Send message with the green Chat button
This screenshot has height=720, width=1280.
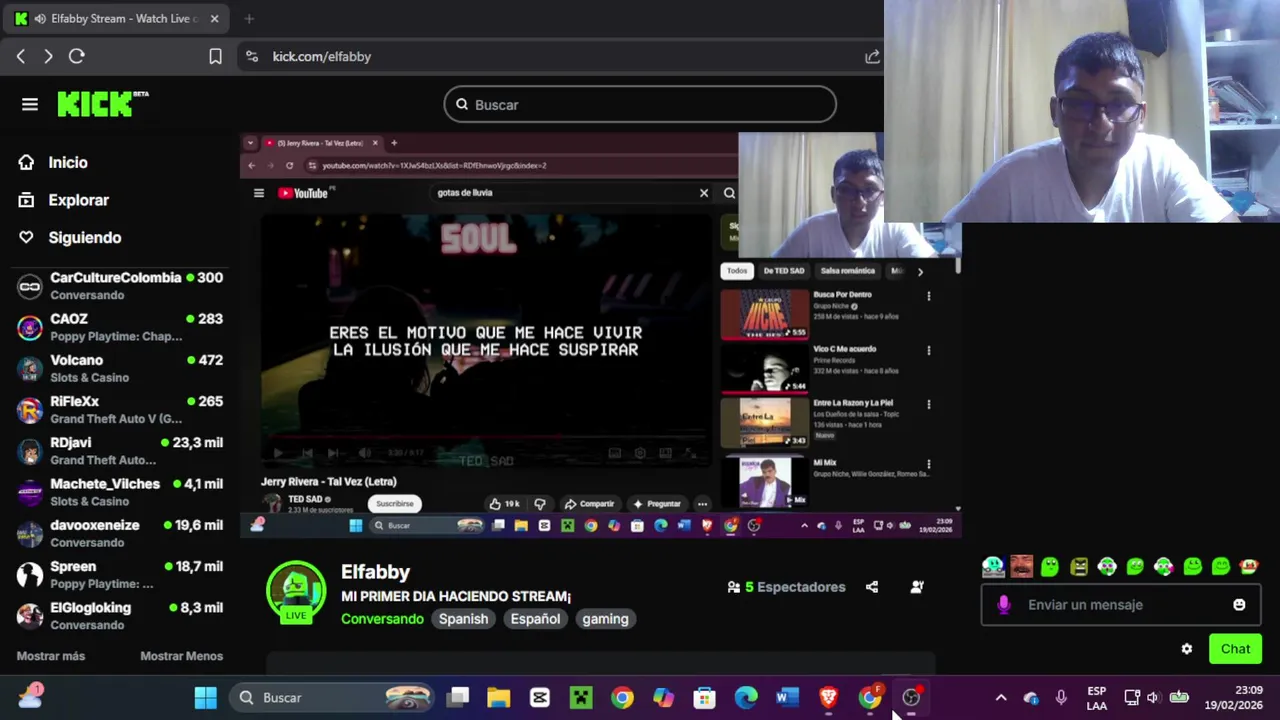click(1235, 649)
